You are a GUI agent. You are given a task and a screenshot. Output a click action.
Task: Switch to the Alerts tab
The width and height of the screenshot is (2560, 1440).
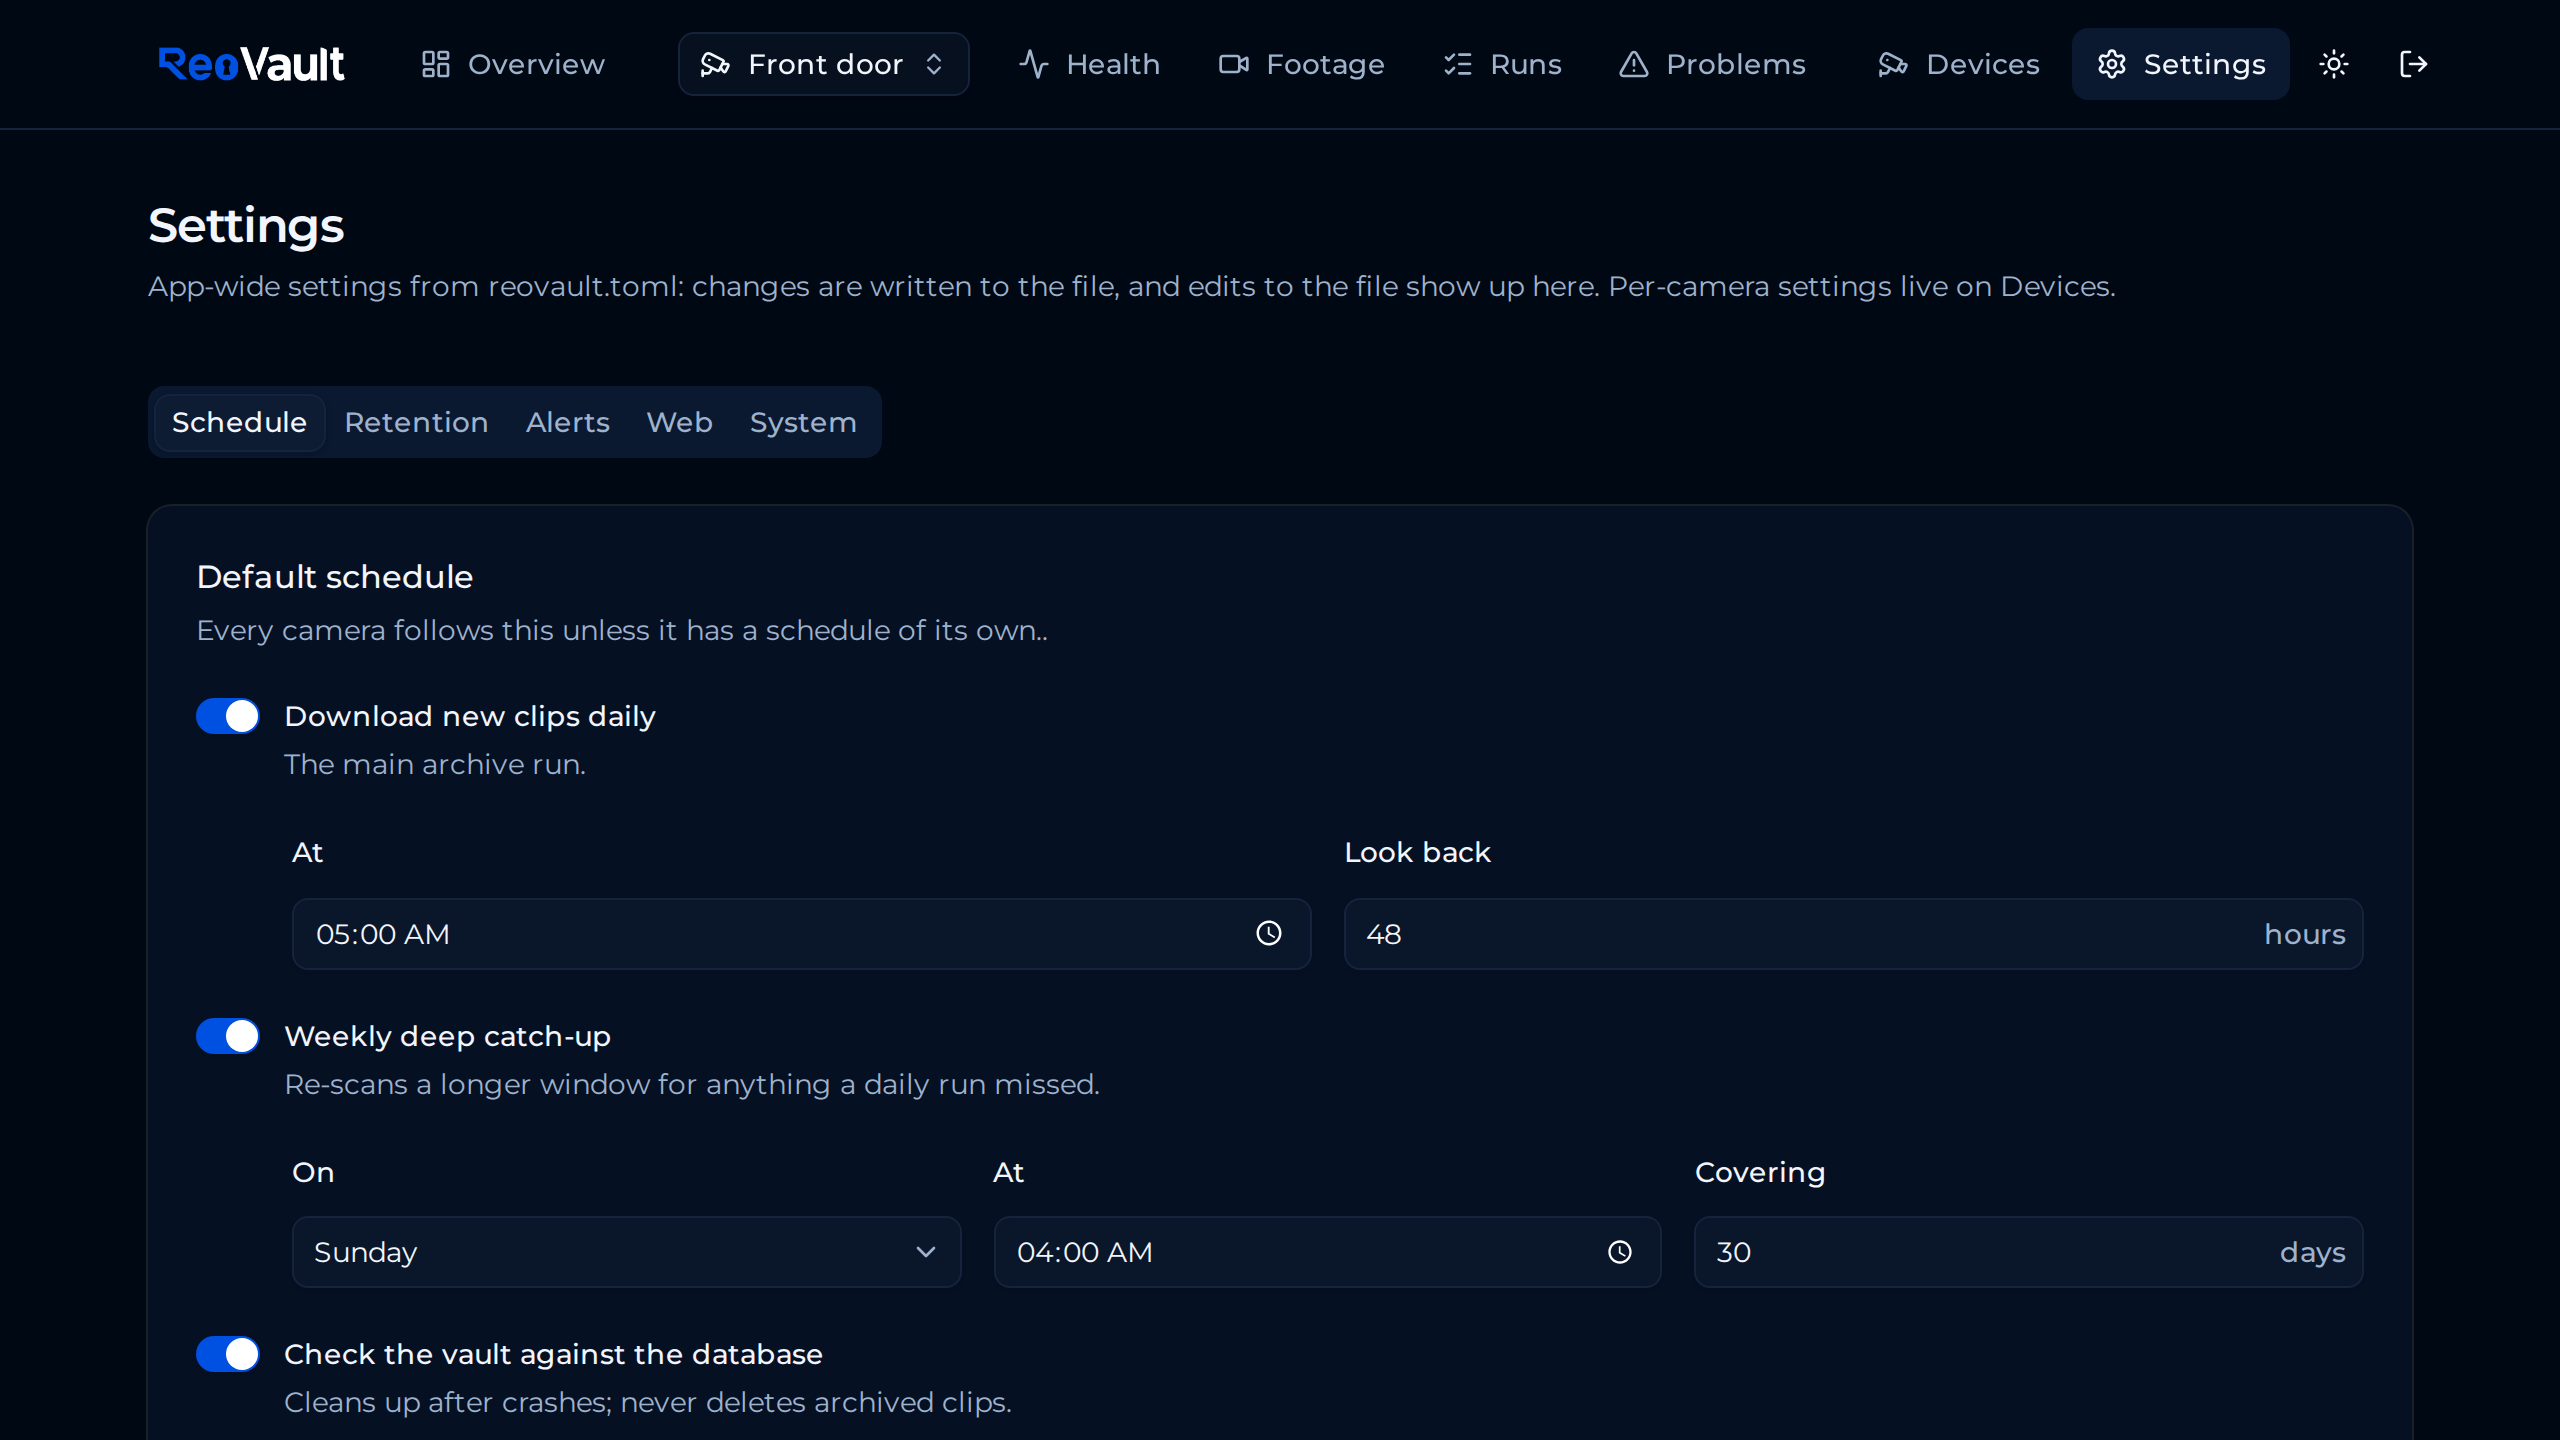(567, 422)
